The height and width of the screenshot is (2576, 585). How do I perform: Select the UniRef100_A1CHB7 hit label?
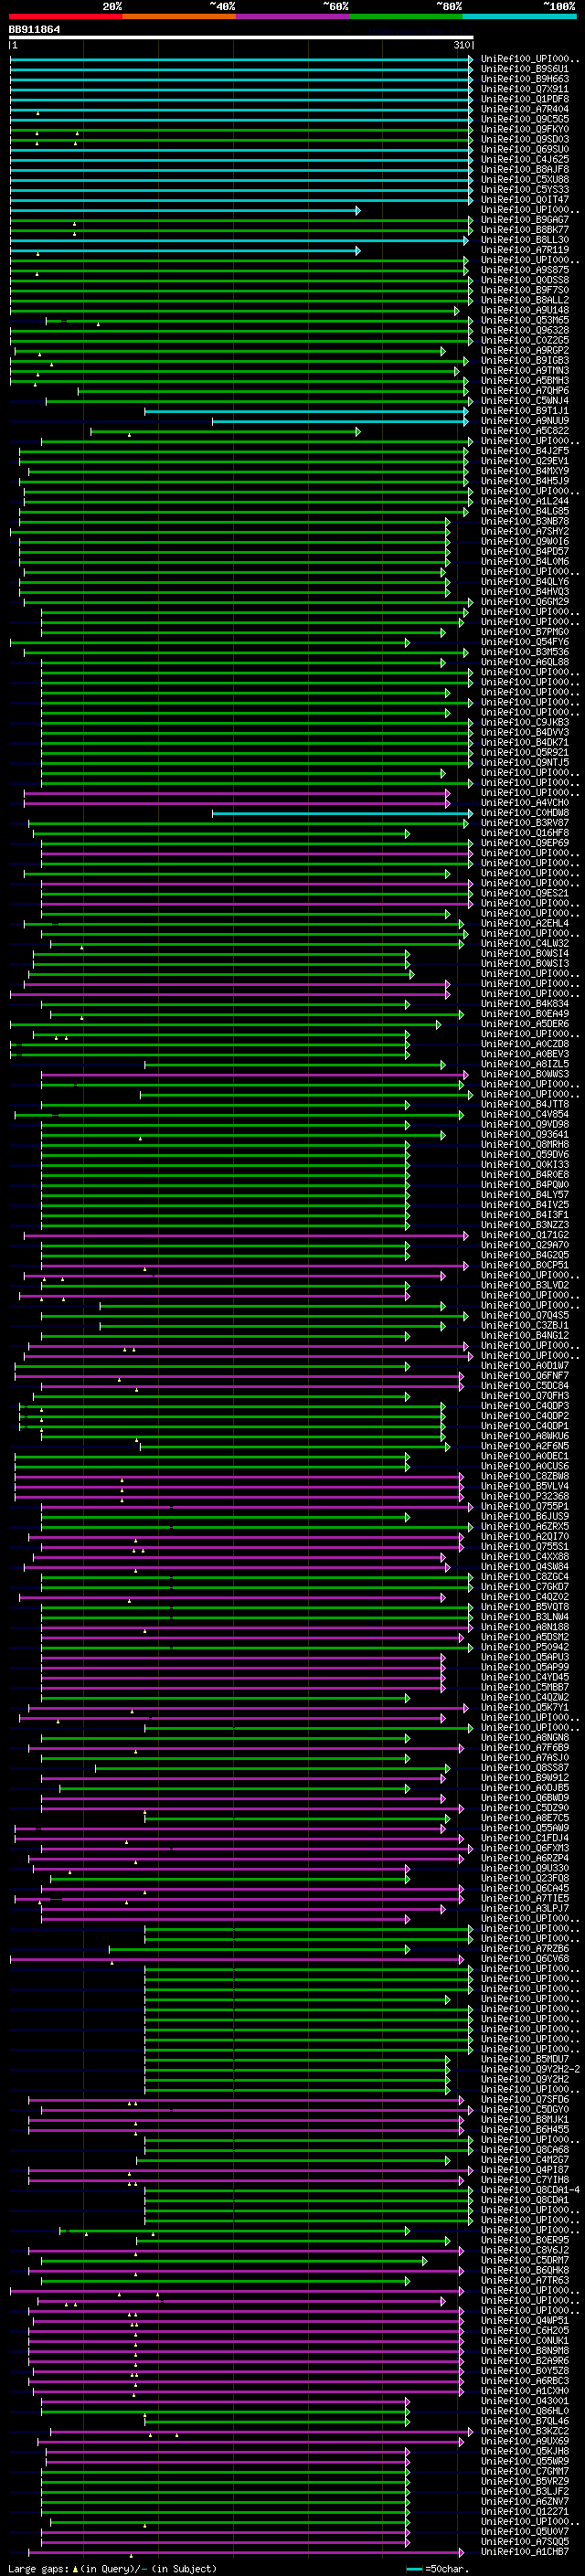tap(525, 2551)
